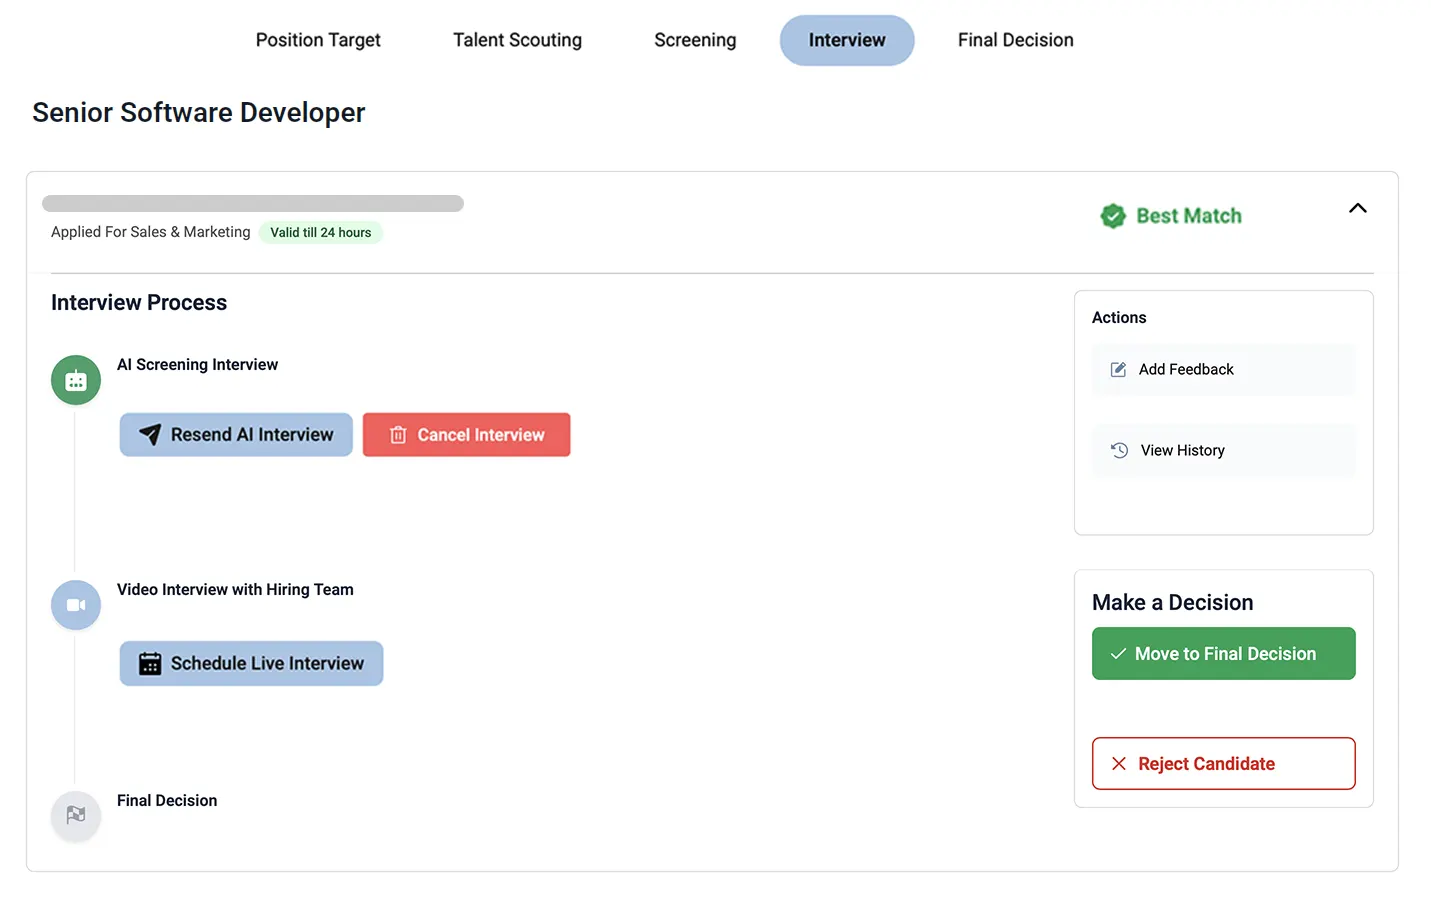
Task: Open the Final Decision stage tab
Action: point(1015,40)
